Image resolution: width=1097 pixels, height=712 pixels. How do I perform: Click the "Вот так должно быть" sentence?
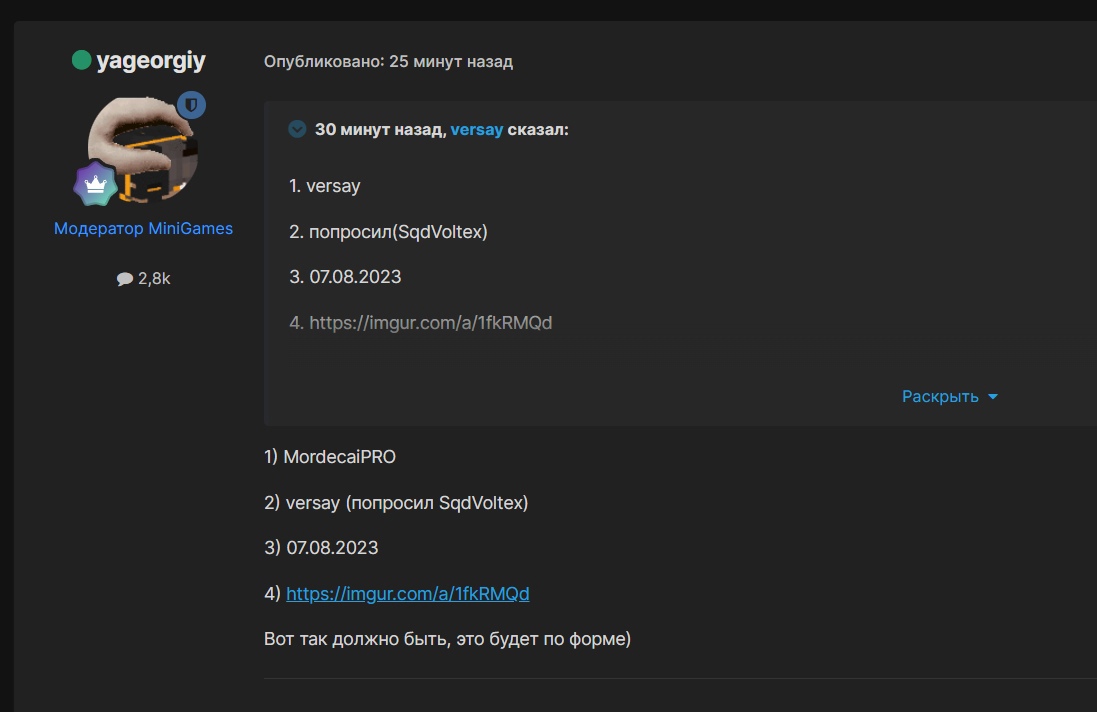pos(447,639)
